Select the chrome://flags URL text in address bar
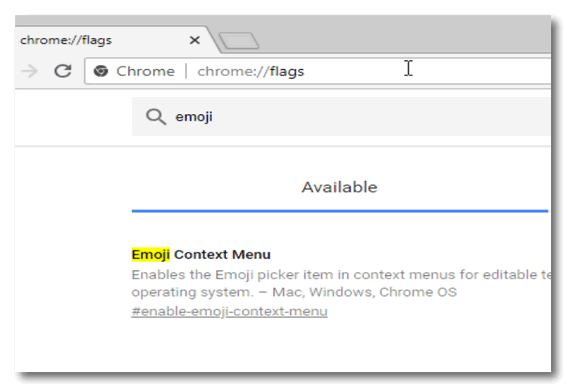The height and width of the screenshot is (388, 567). tap(250, 72)
